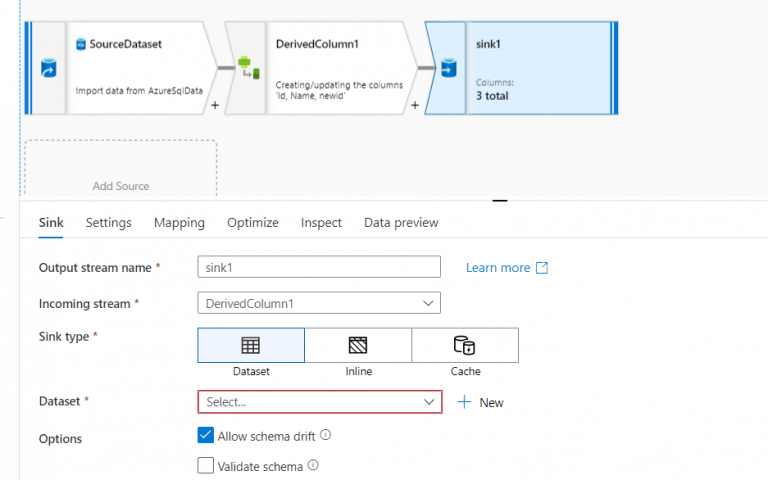This screenshot has width=768, height=480.
Task: Click the Output stream name field
Action: click(319, 267)
